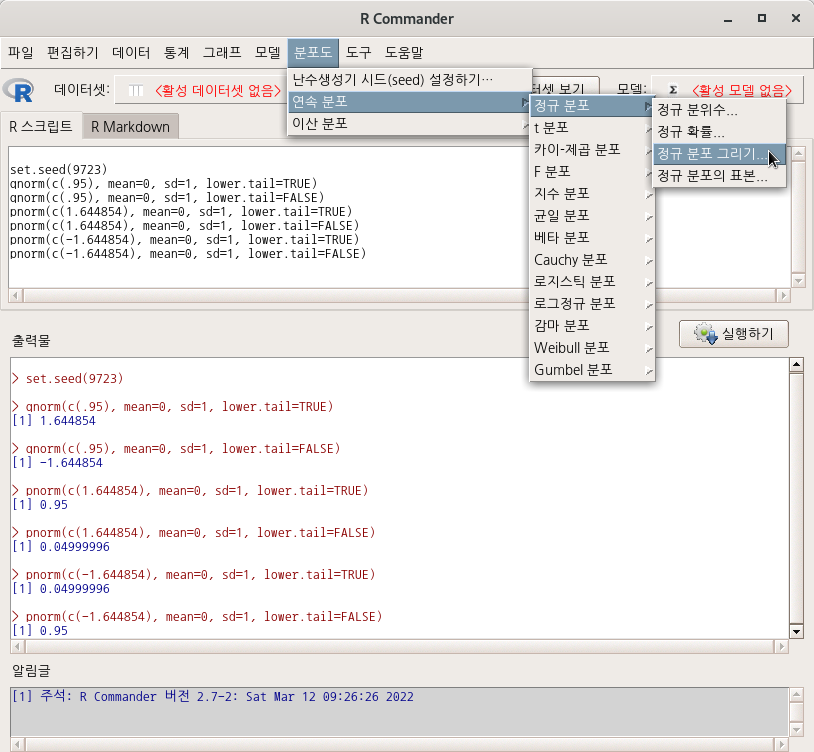Open the 도구 menu
Viewport: 814px width, 752px height.
tap(358, 52)
